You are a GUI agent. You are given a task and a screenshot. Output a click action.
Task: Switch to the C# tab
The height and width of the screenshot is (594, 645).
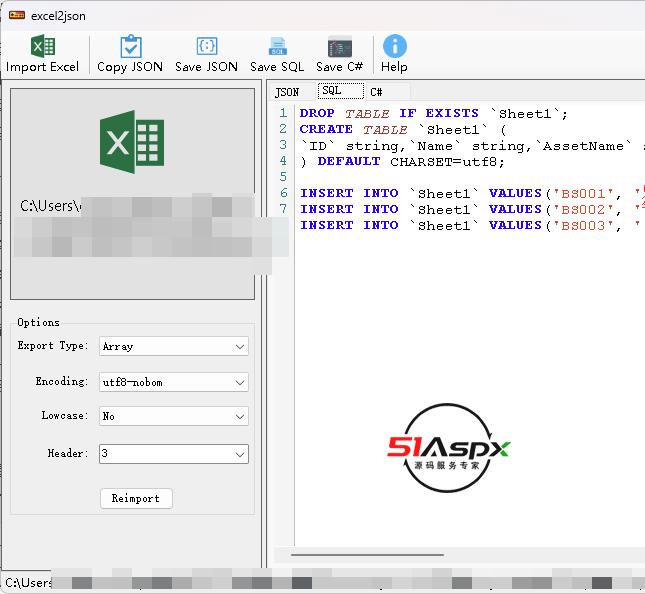click(376, 92)
